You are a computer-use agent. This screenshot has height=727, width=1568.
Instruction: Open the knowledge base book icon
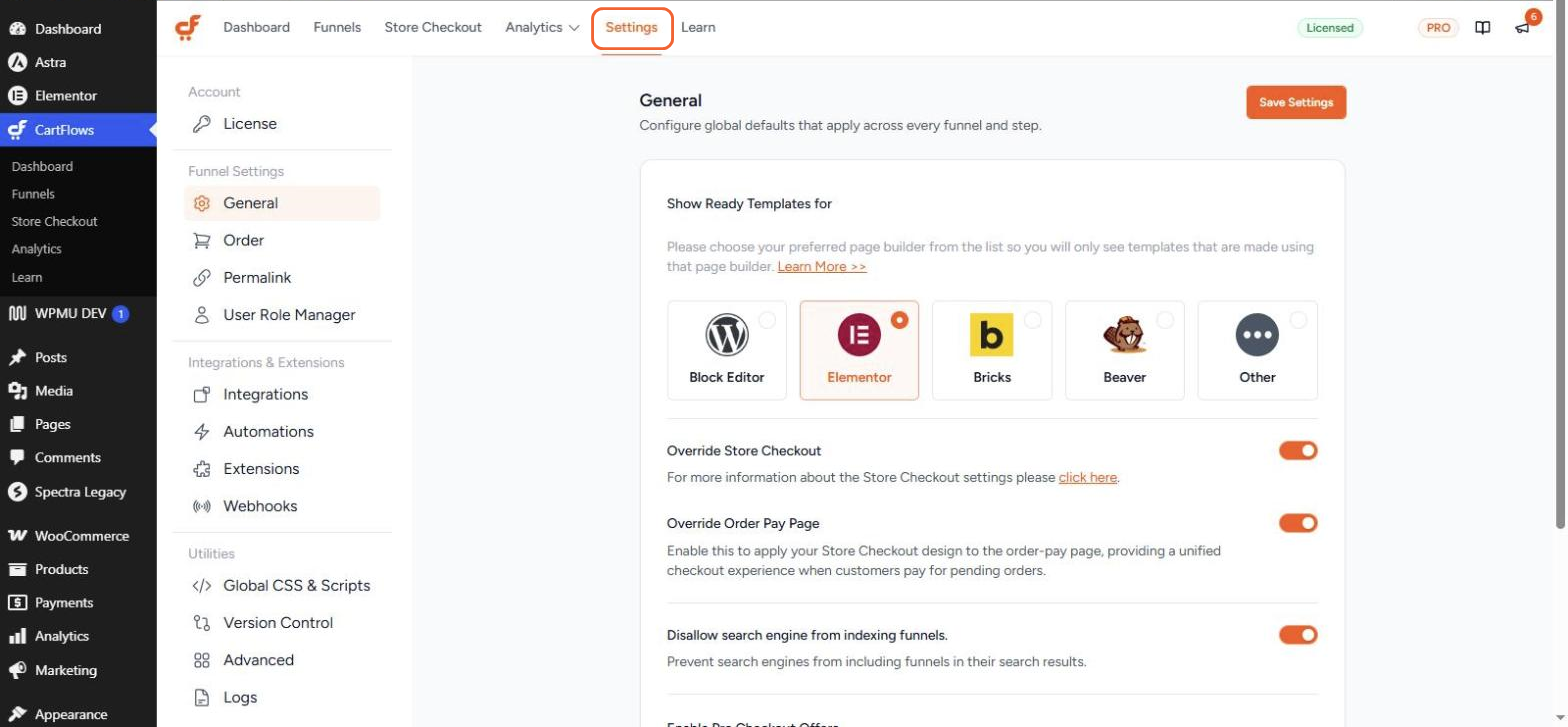1483,28
